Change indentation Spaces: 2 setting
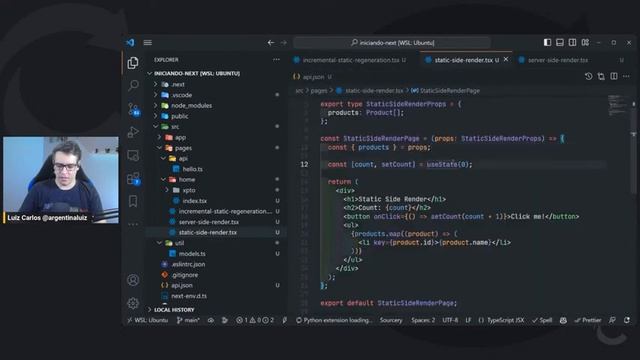The image size is (640, 360). (423, 320)
